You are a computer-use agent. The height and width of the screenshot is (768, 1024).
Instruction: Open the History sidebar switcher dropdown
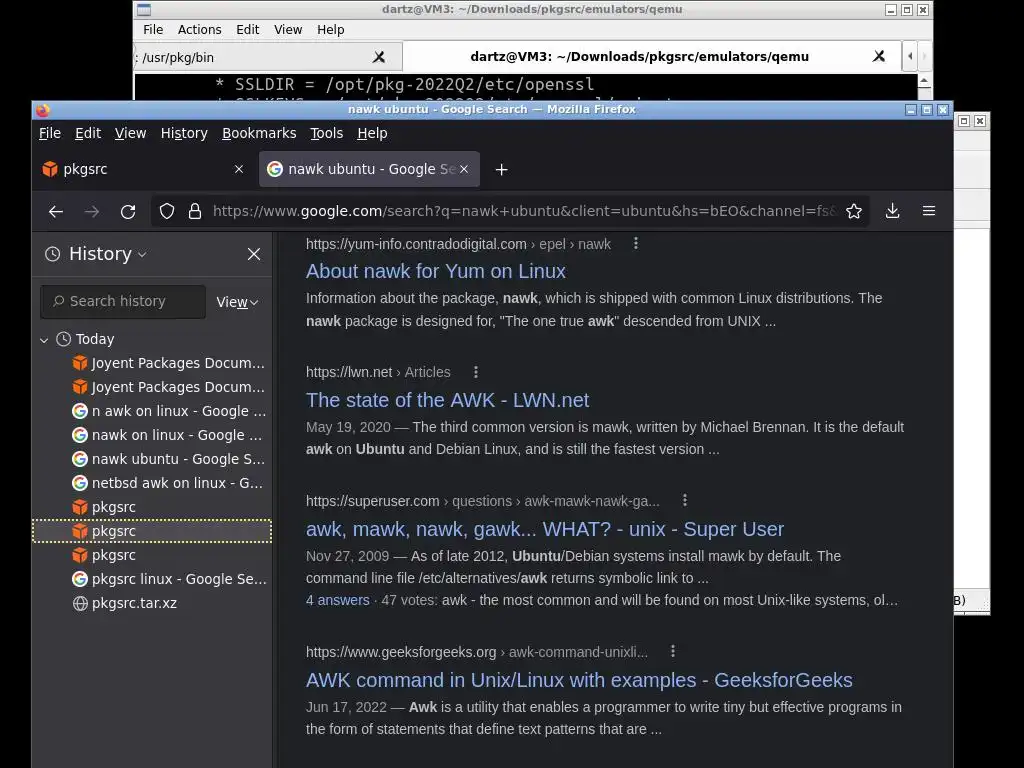coord(142,254)
